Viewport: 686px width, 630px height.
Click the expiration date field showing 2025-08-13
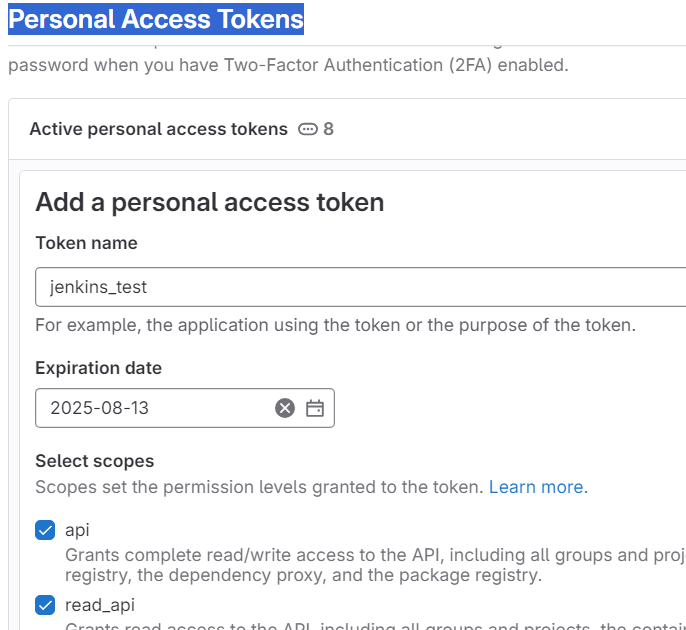[x=185, y=408]
